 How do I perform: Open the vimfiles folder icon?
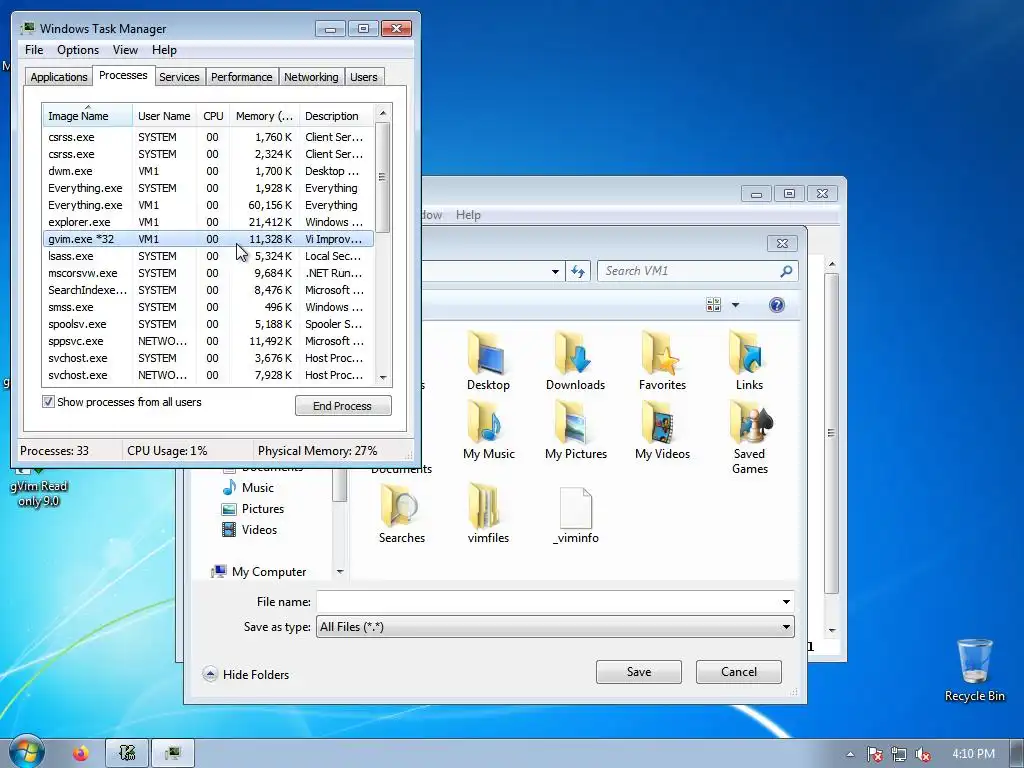pos(488,514)
